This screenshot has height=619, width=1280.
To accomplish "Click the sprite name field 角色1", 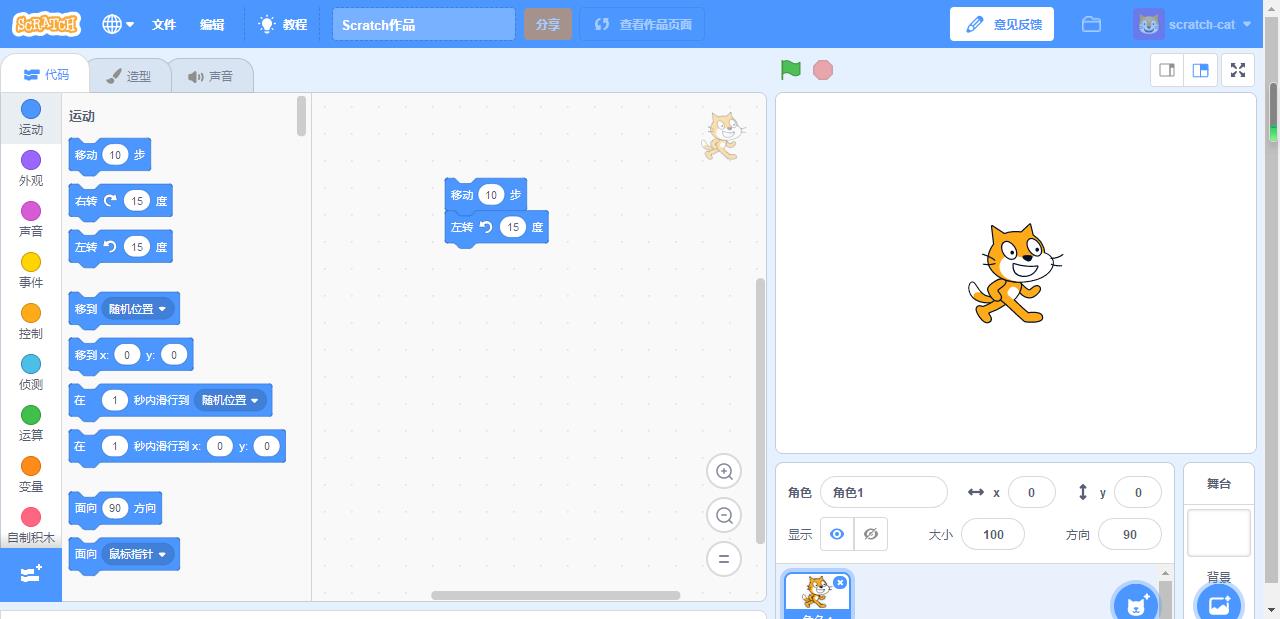I will pyautogui.click(x=883, y=492).
